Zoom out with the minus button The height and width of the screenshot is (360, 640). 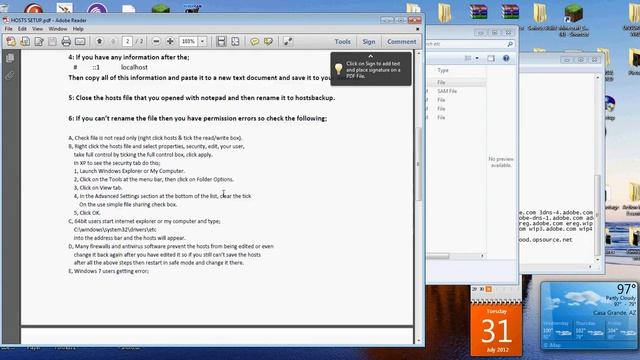(x=156, y=42)
